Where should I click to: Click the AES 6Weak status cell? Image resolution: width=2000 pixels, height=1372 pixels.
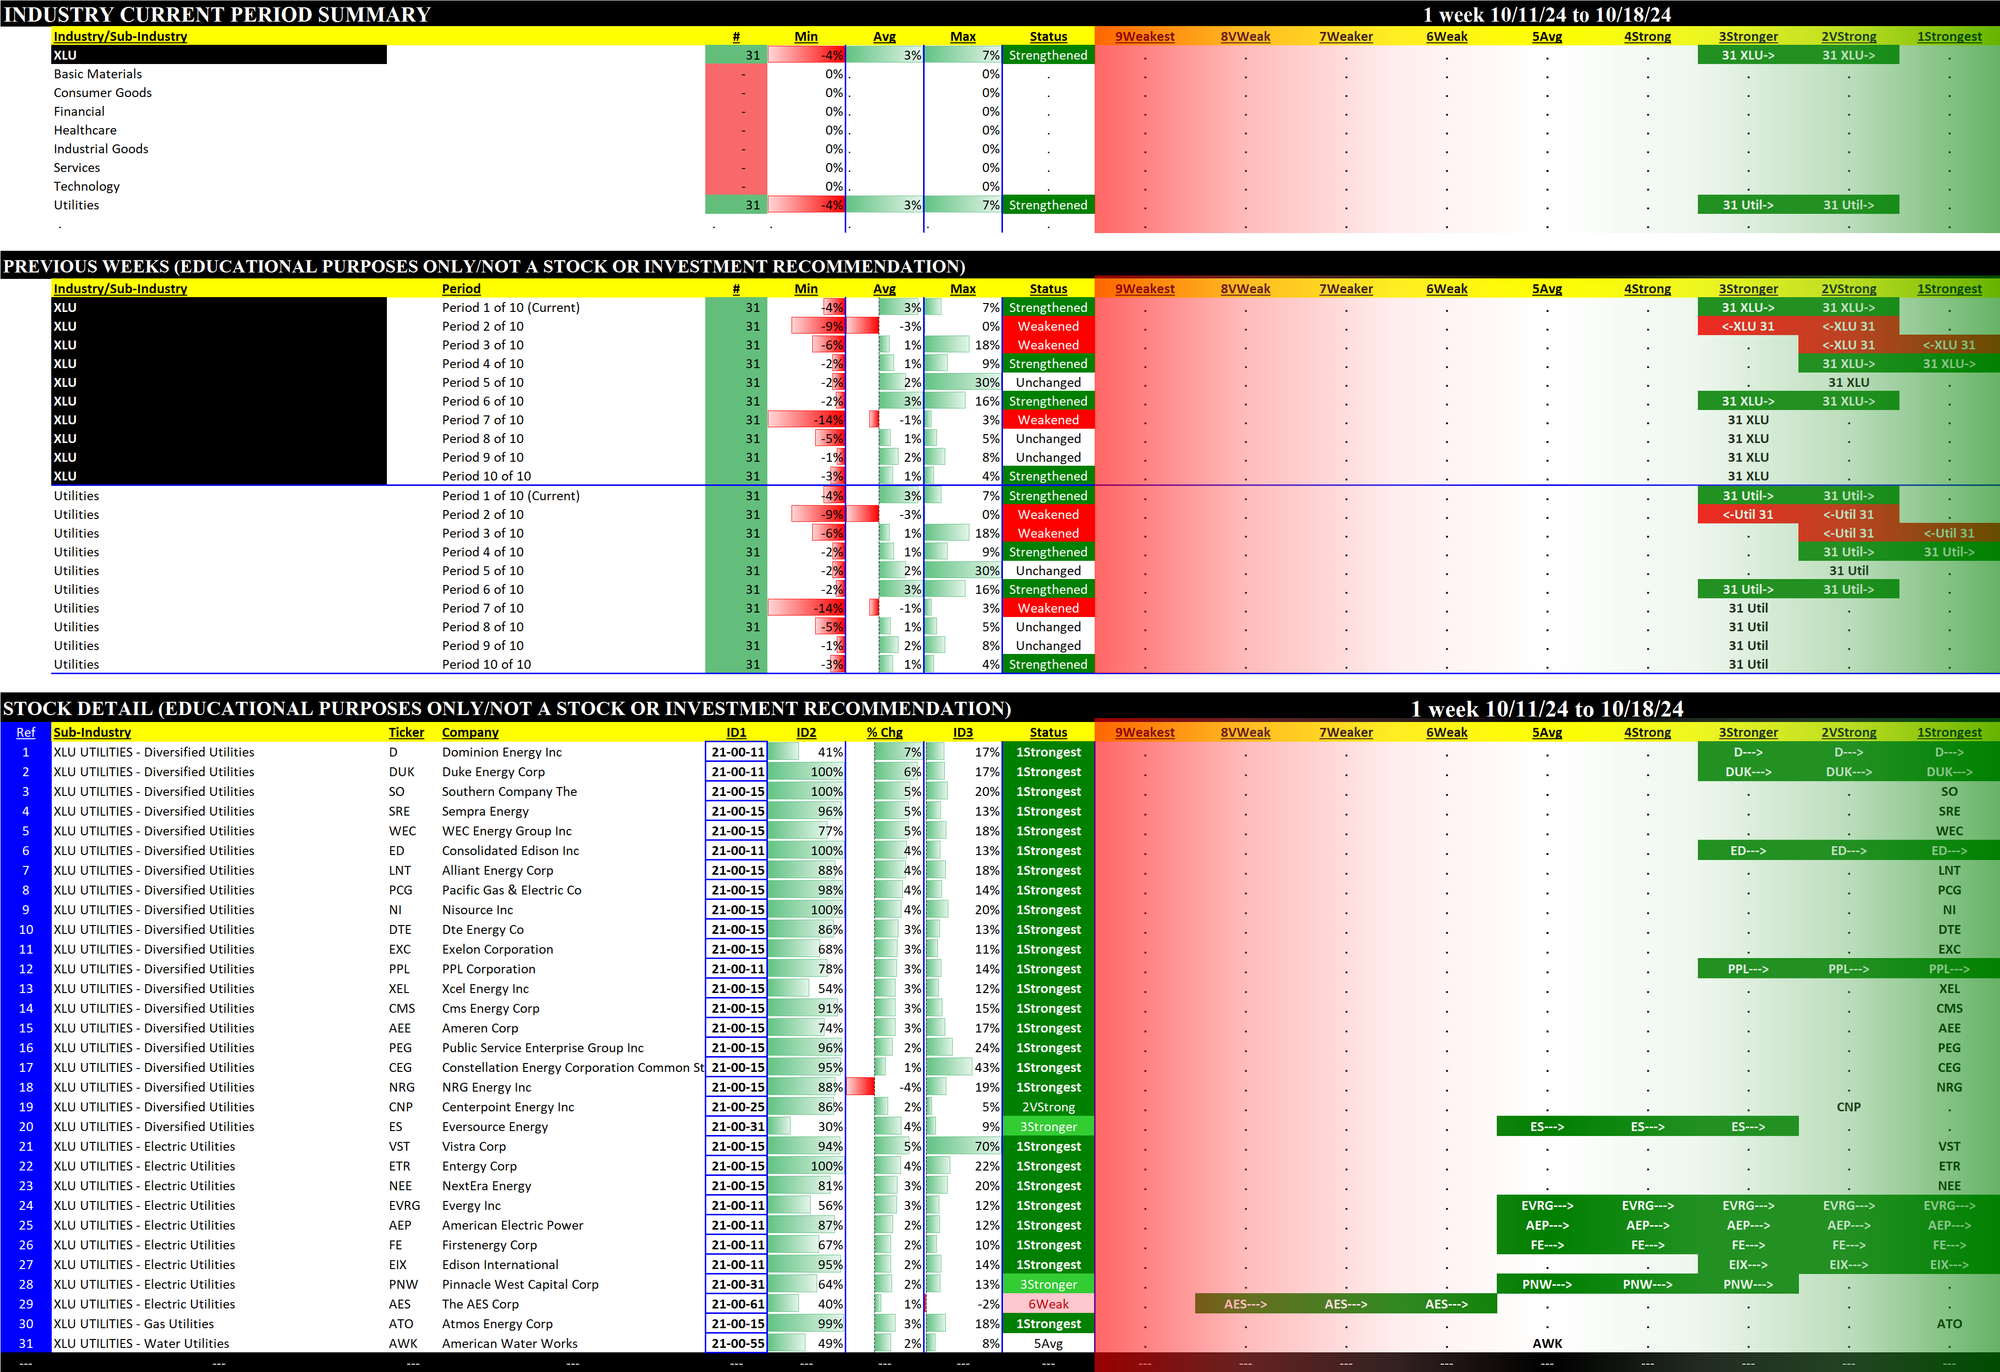pyautogui.click(x=1048, y=1305)
